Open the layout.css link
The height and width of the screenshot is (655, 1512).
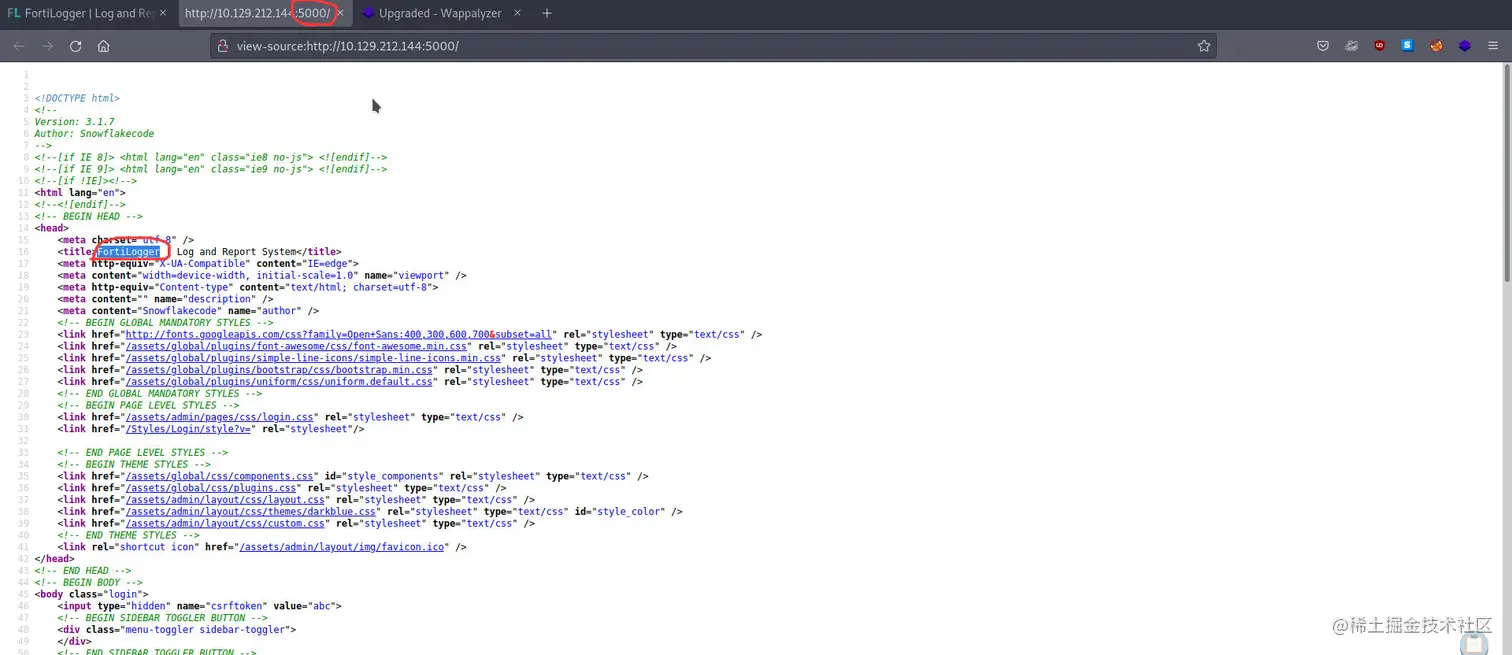coord(226,500)
